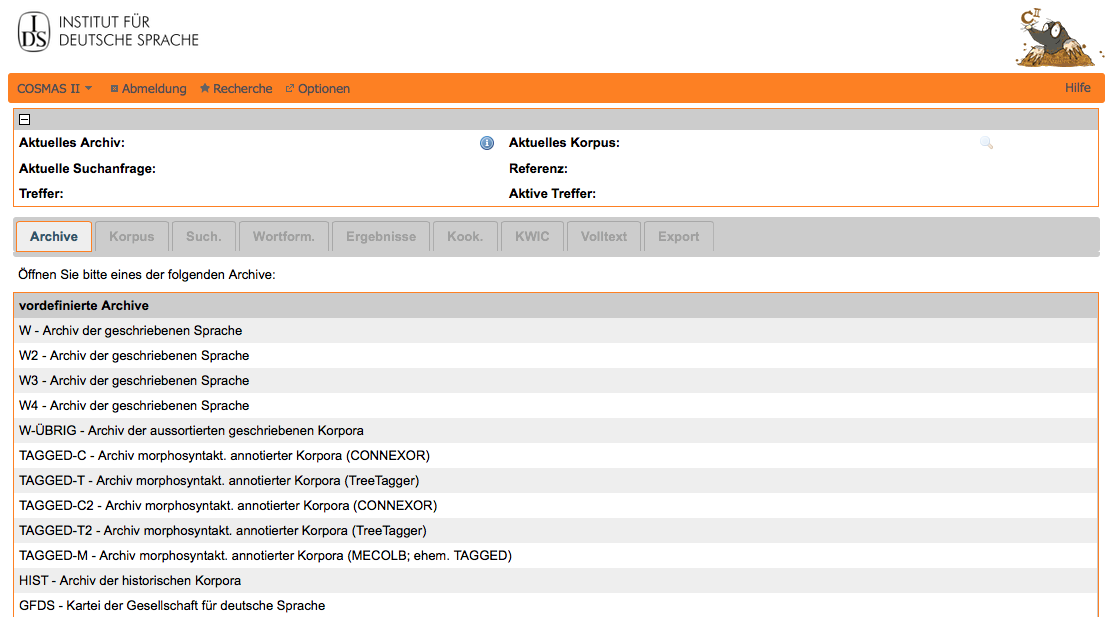Click the COSMAS II mole mascot image

pos(1058,36)
